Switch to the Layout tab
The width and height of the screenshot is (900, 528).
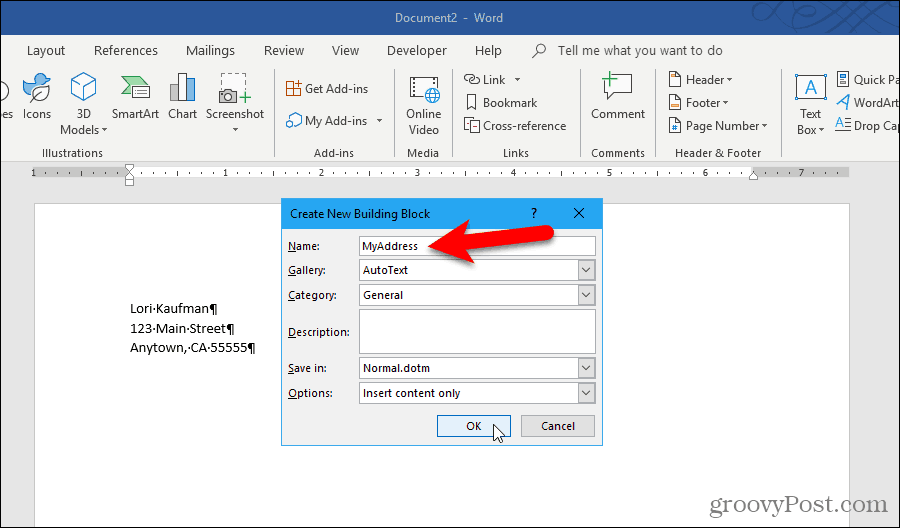pyautogui.click(x=46, y=51)
